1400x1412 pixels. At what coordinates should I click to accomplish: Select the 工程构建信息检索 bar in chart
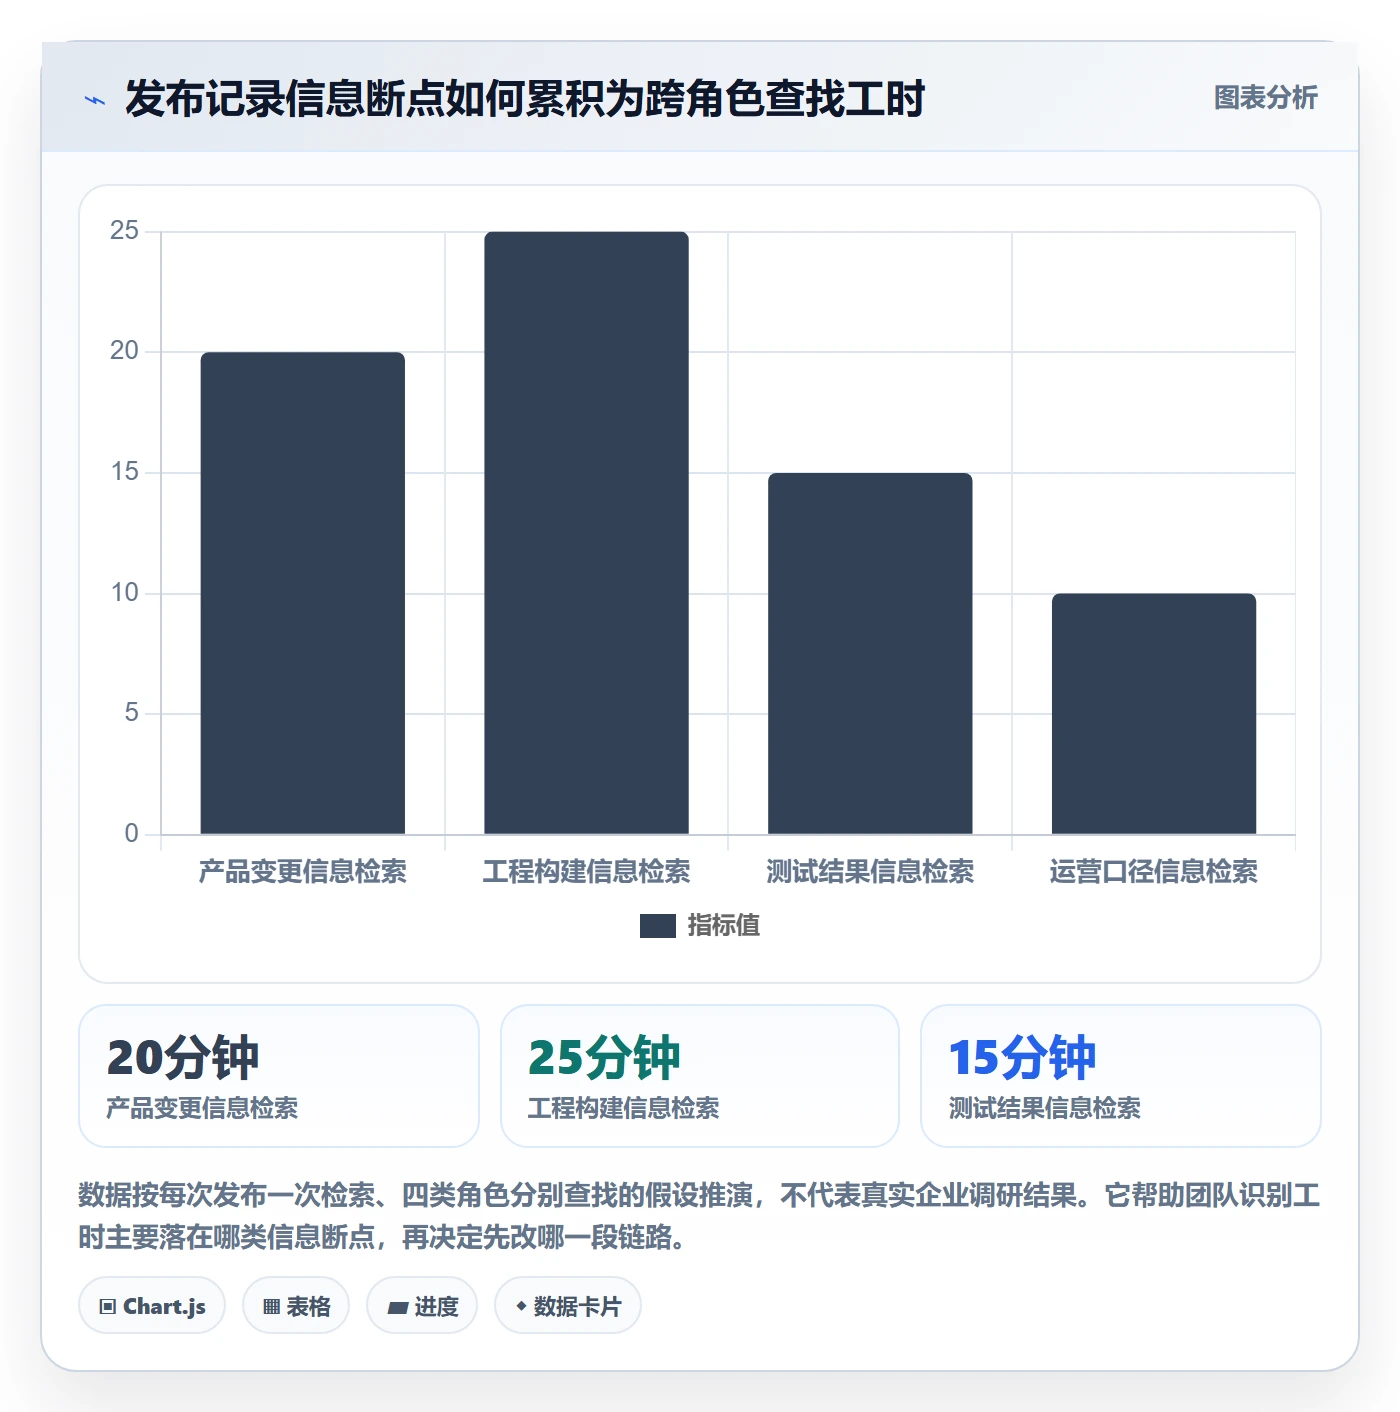click(587, 533)
